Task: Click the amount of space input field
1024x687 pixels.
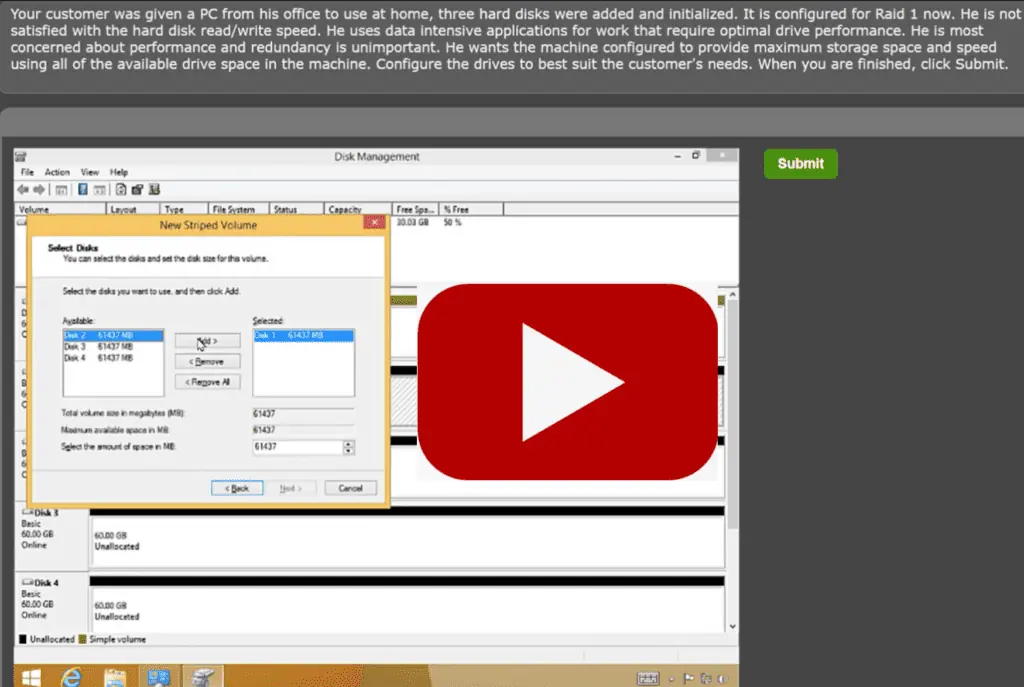Action: click(297, 447)
